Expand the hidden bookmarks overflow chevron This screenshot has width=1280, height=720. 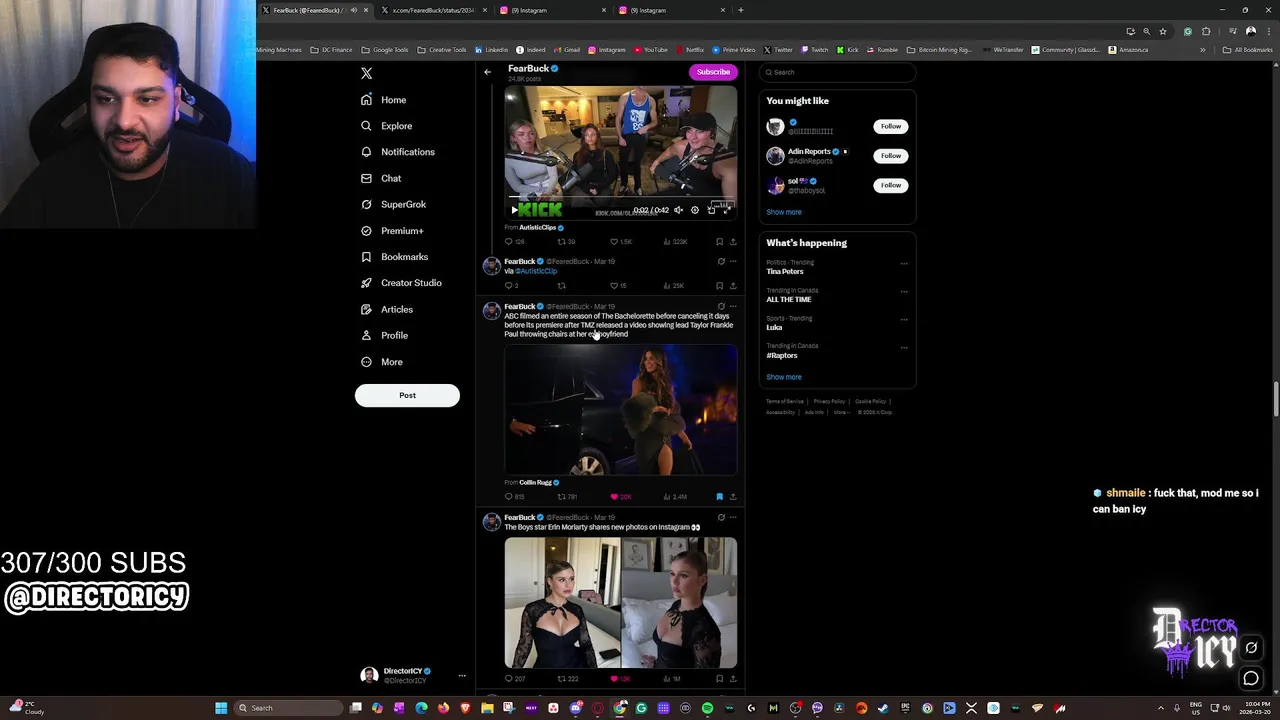1203,50
